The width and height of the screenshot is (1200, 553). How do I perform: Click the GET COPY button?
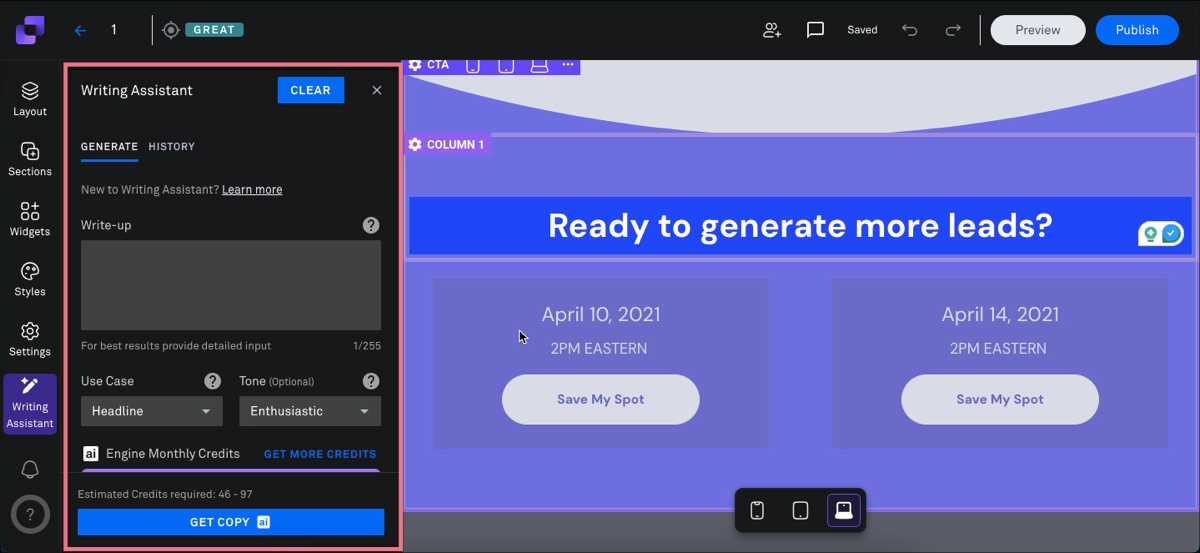pos(231,522)
